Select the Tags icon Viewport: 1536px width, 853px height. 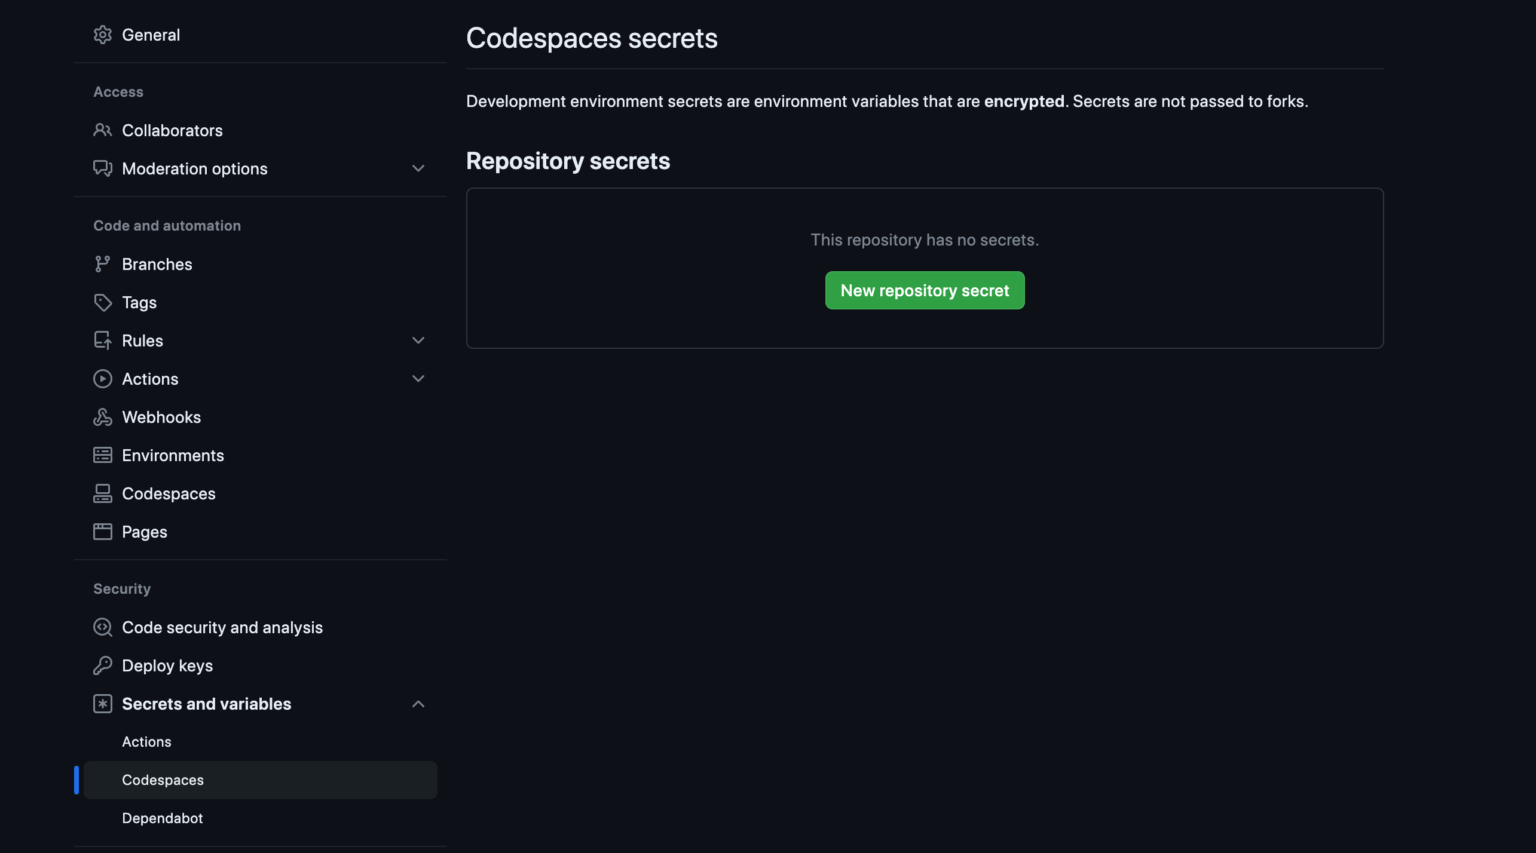[103, 302]
